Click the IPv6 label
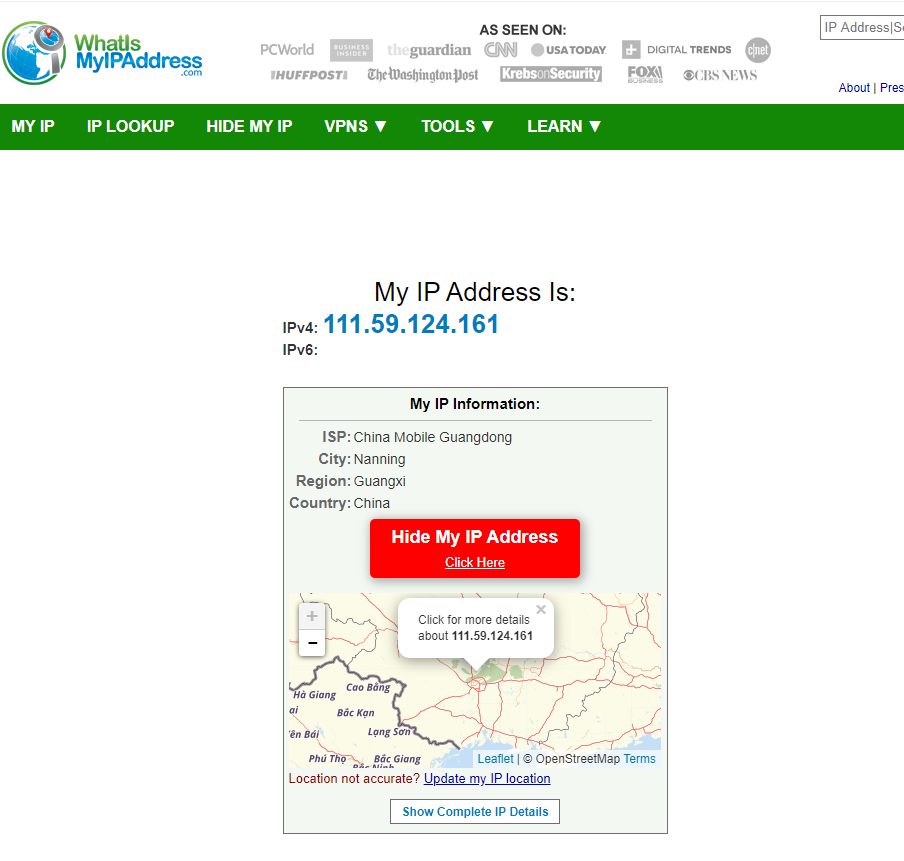Image resolution: width=904 pixels, height=861 pixels. pos(300,350)
